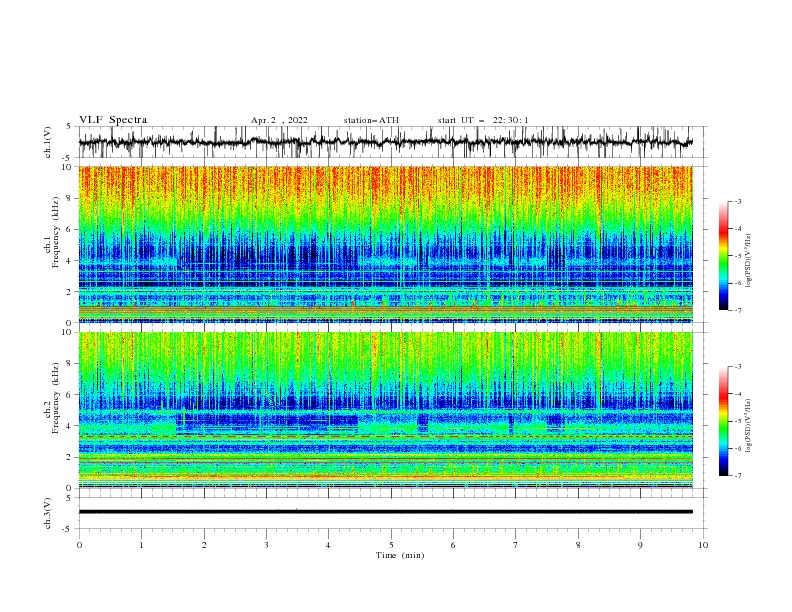Image resolution: width=792 pixels, height=612 pixels.
Task: Select the log(PSD) label next to ch.2 colorbar
Action: point(749,426)
